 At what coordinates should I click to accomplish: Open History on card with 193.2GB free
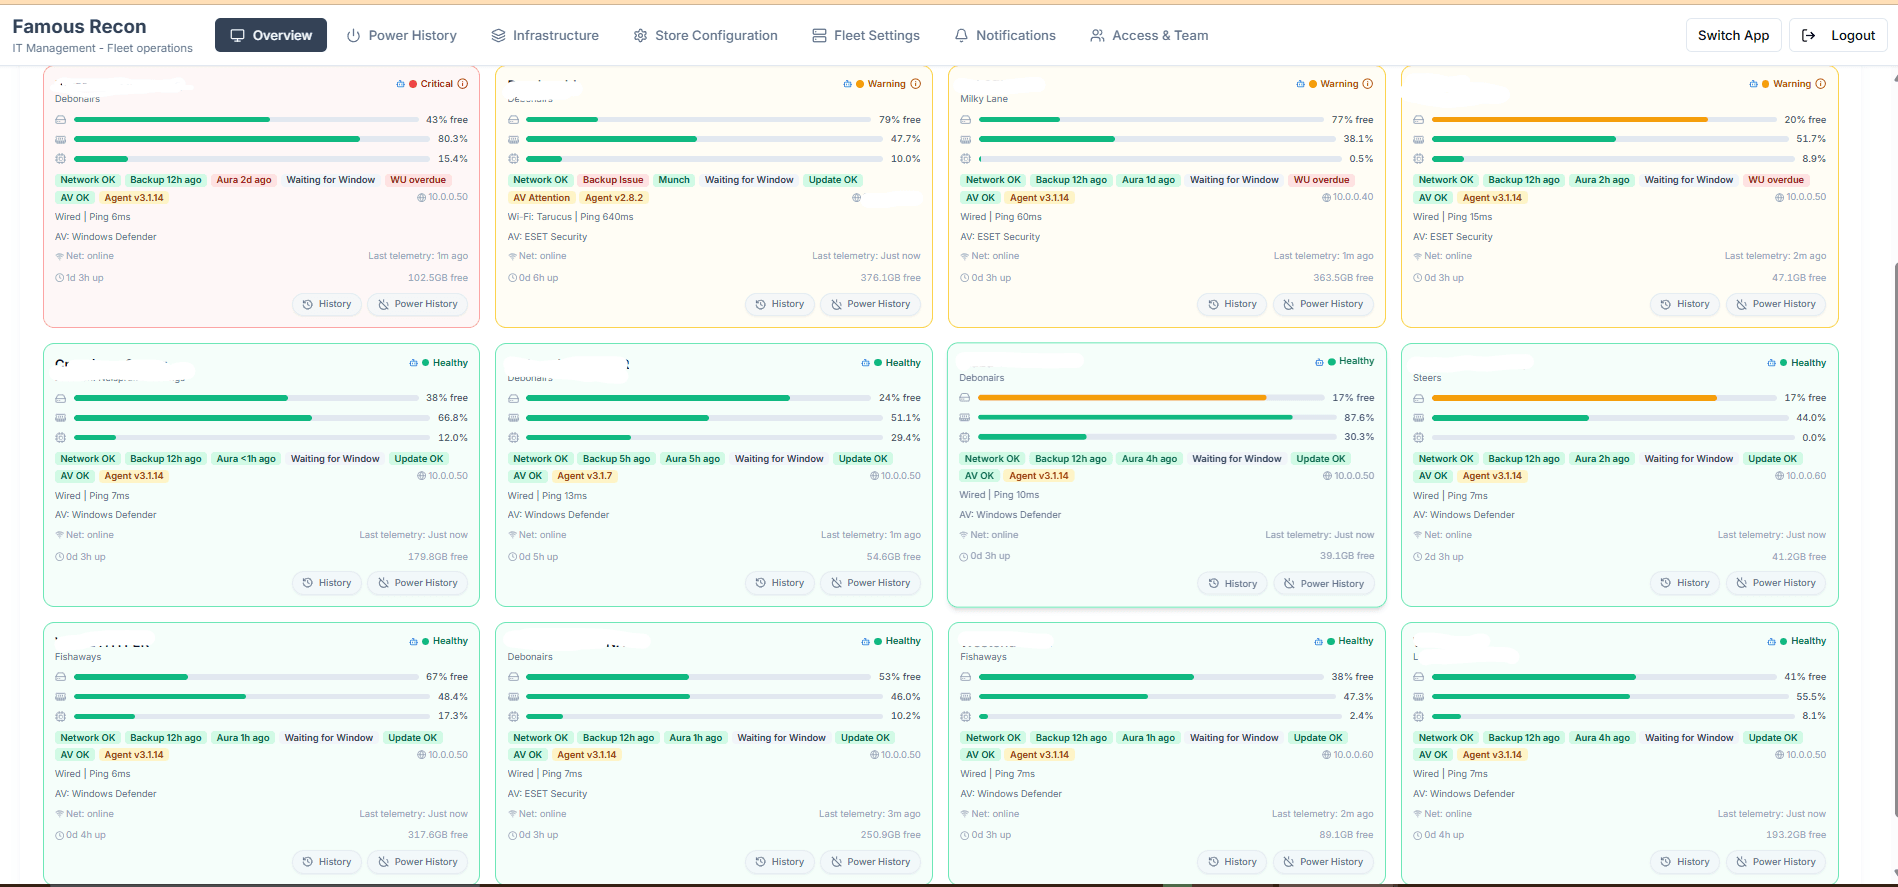tap(1684, 862)
